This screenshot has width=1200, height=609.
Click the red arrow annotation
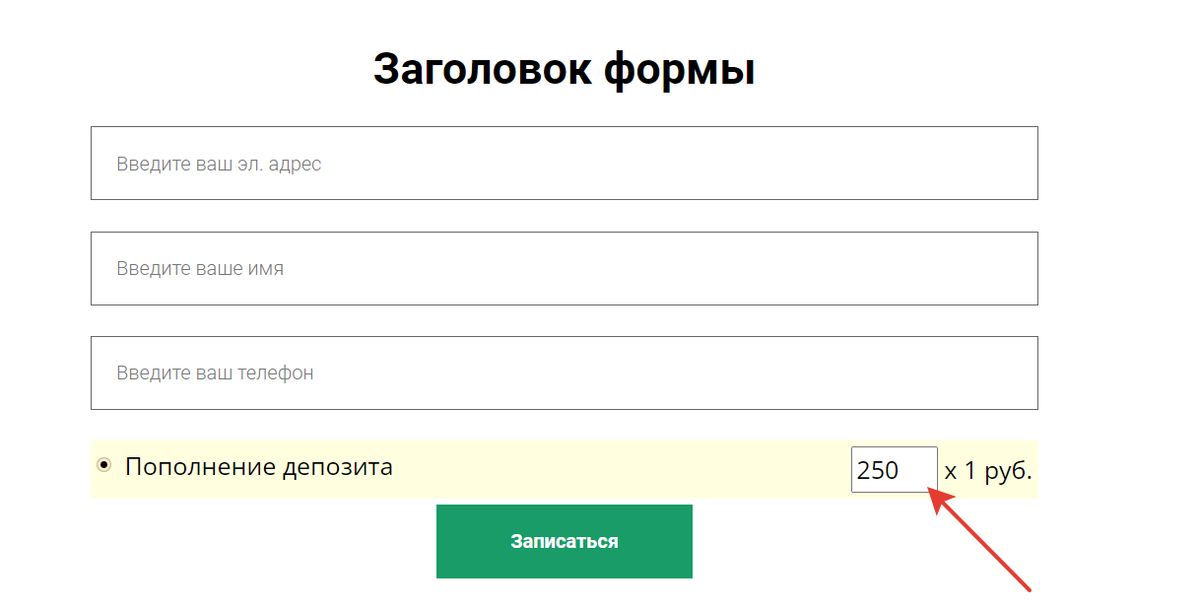click(982, 538)
